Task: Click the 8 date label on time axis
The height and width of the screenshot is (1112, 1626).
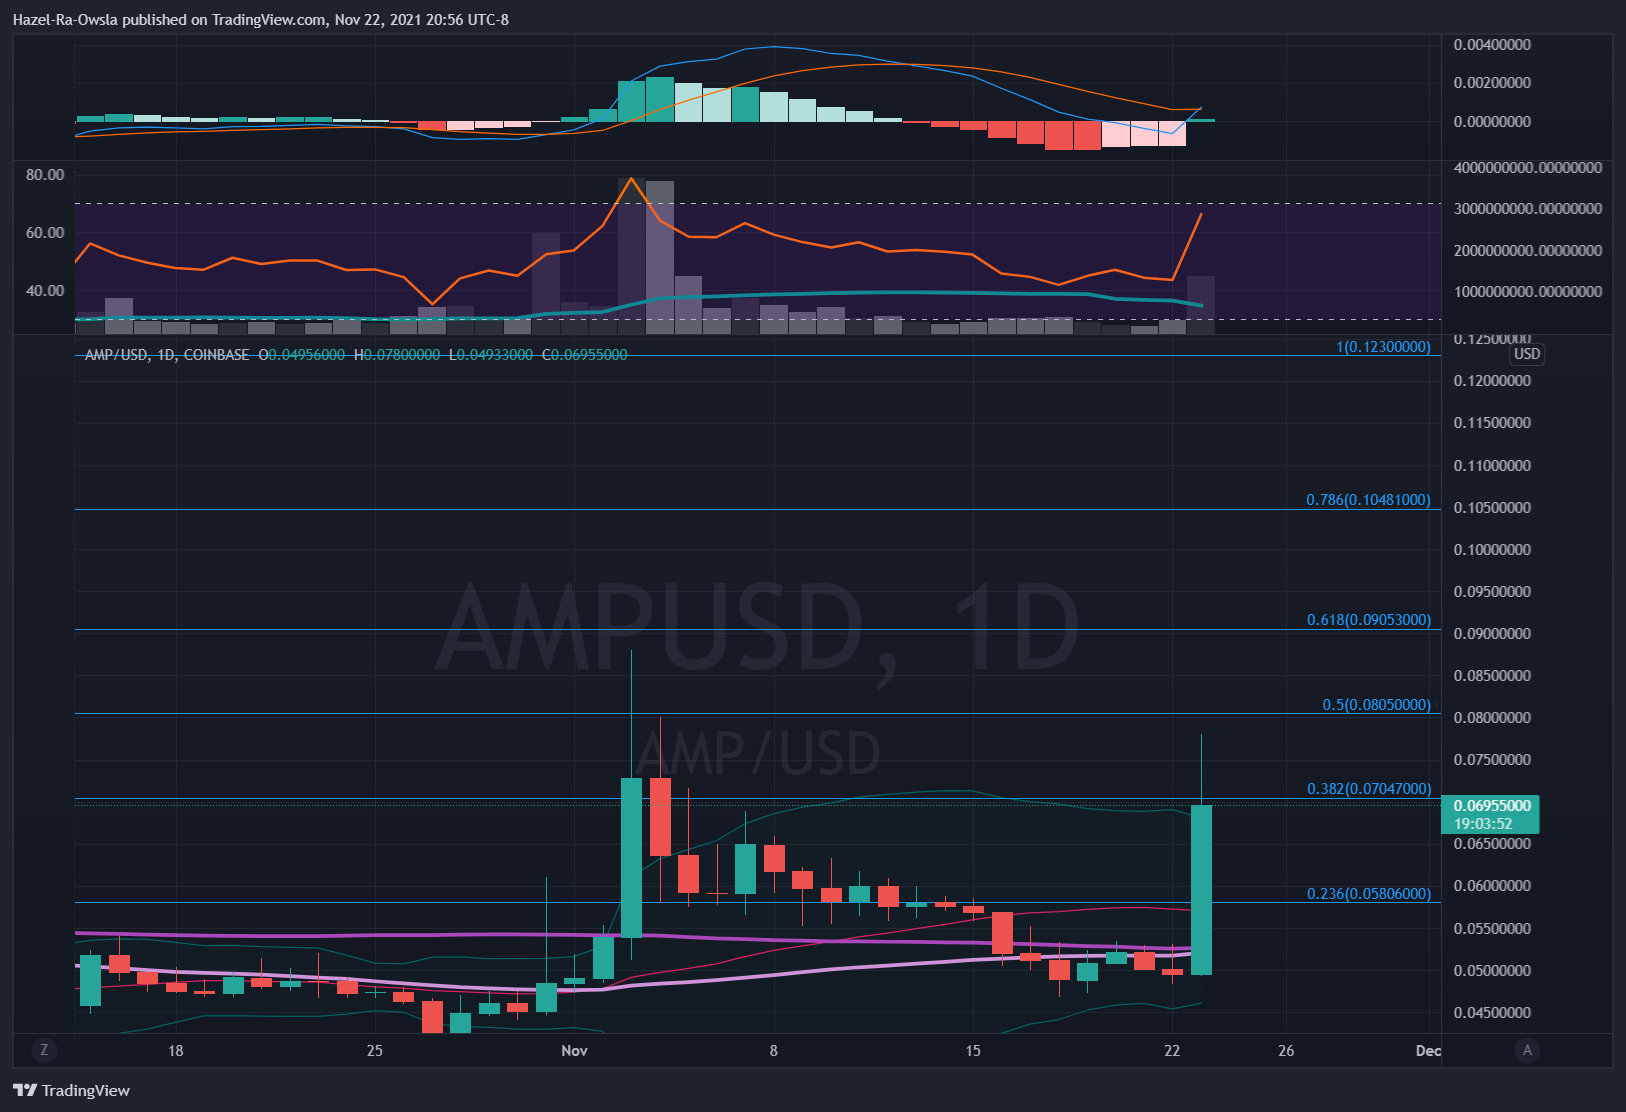Action: pos(773,1050)
